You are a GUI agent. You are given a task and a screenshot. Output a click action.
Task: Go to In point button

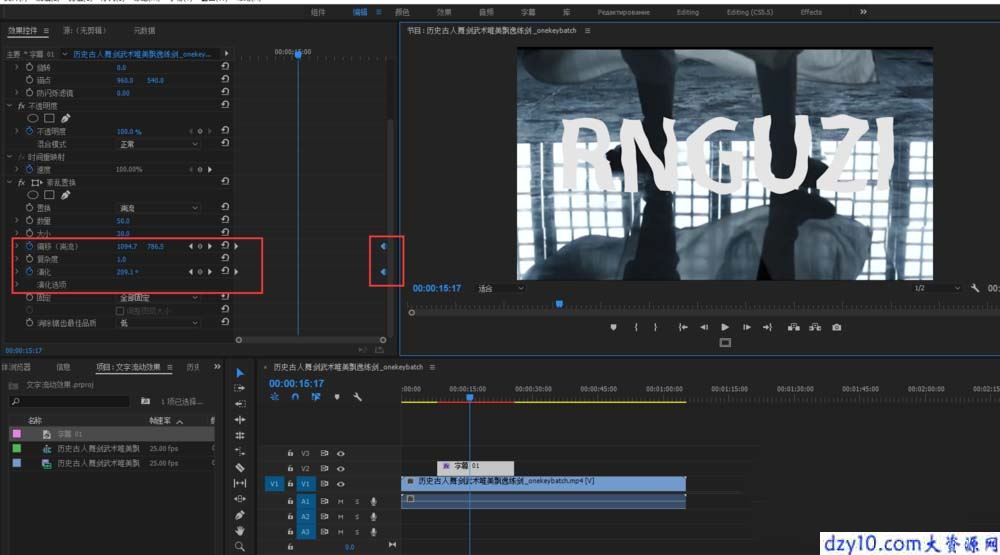(x=682, y=327)
